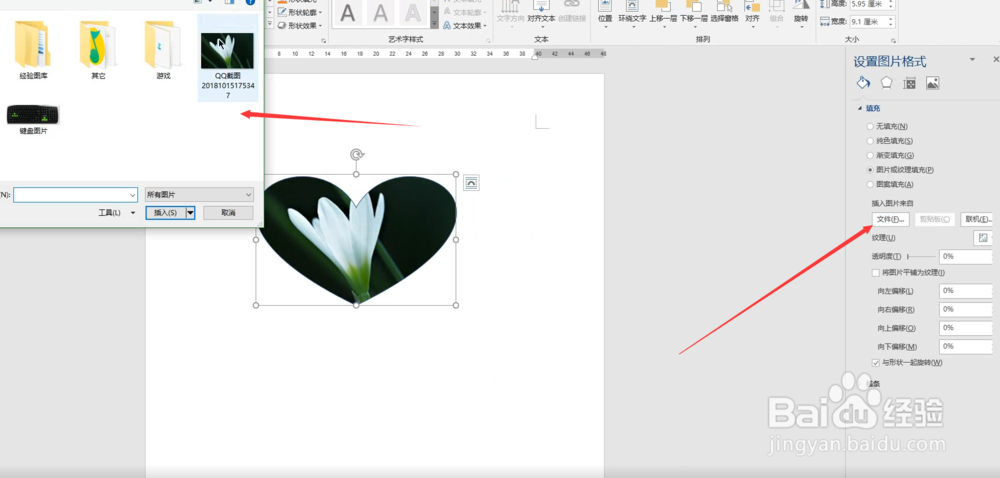Collapse the 填充 fill section
The height and width of the screenshot is (478, 1000).
(860, 109)
